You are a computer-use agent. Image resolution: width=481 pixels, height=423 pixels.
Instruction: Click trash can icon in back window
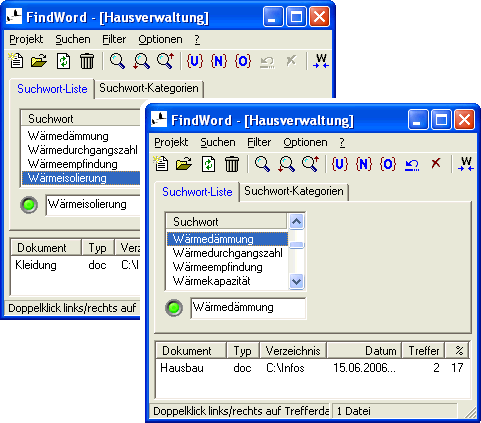tap(87, 61)
